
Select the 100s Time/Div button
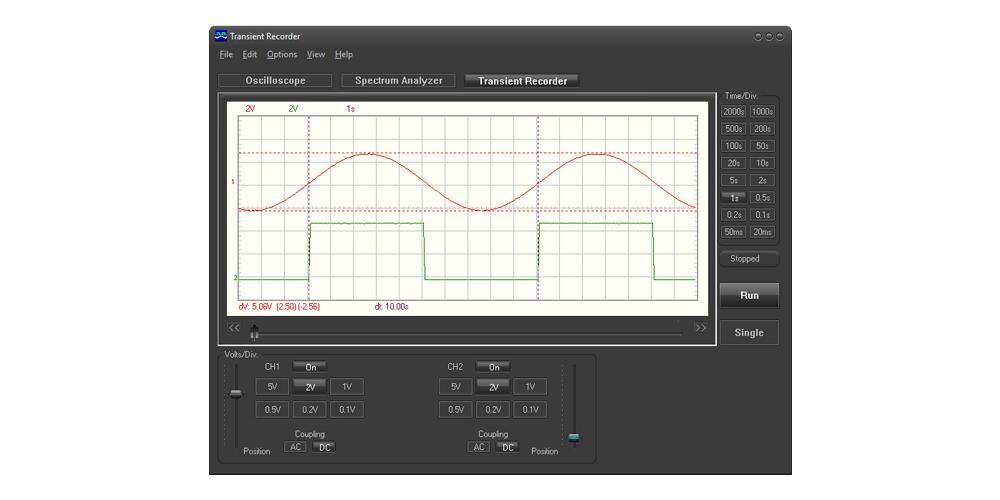(734, 146)
